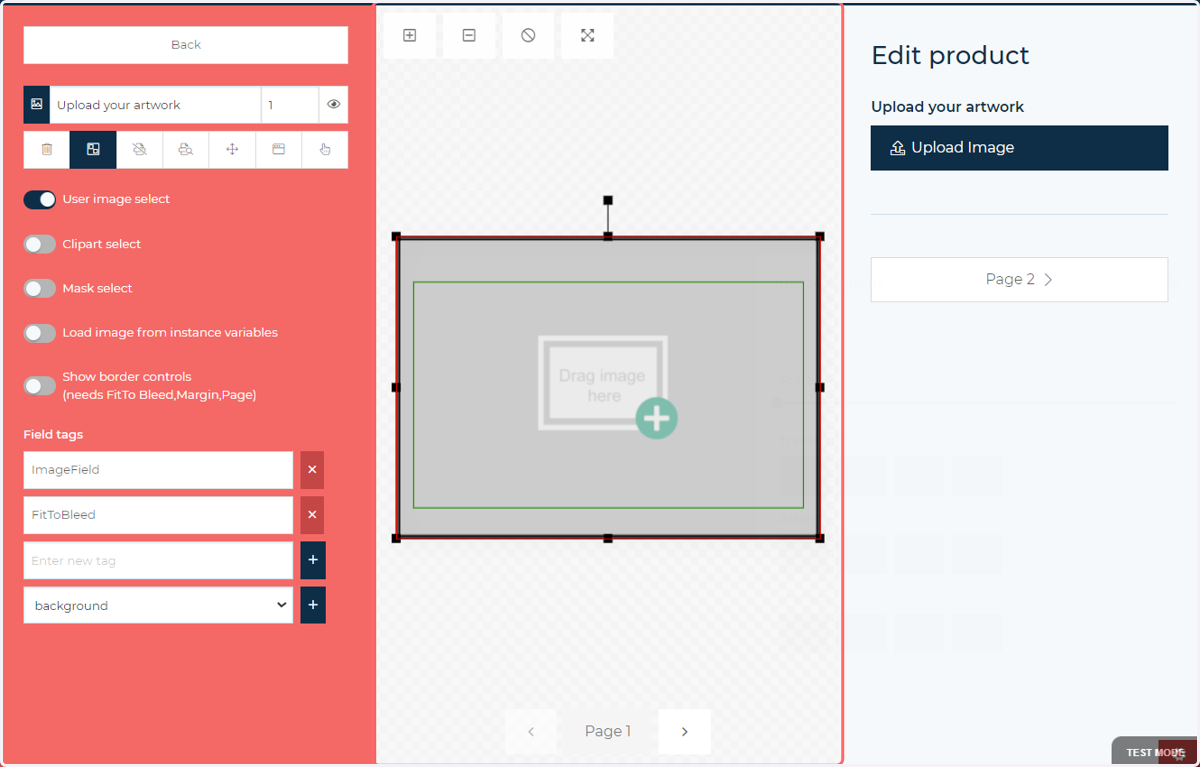Click the image field type icon

pyautogui.click(x=37, y=104)
